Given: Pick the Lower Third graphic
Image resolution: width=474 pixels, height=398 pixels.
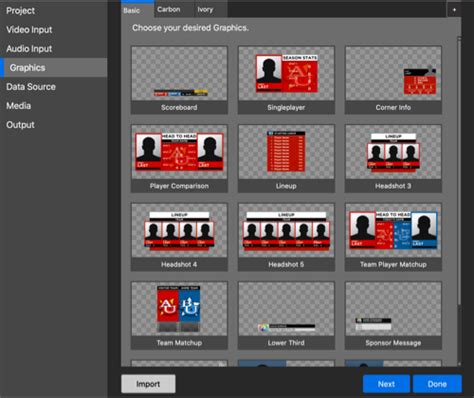Looking at the screenshot, I should click(x=286, y=315).
